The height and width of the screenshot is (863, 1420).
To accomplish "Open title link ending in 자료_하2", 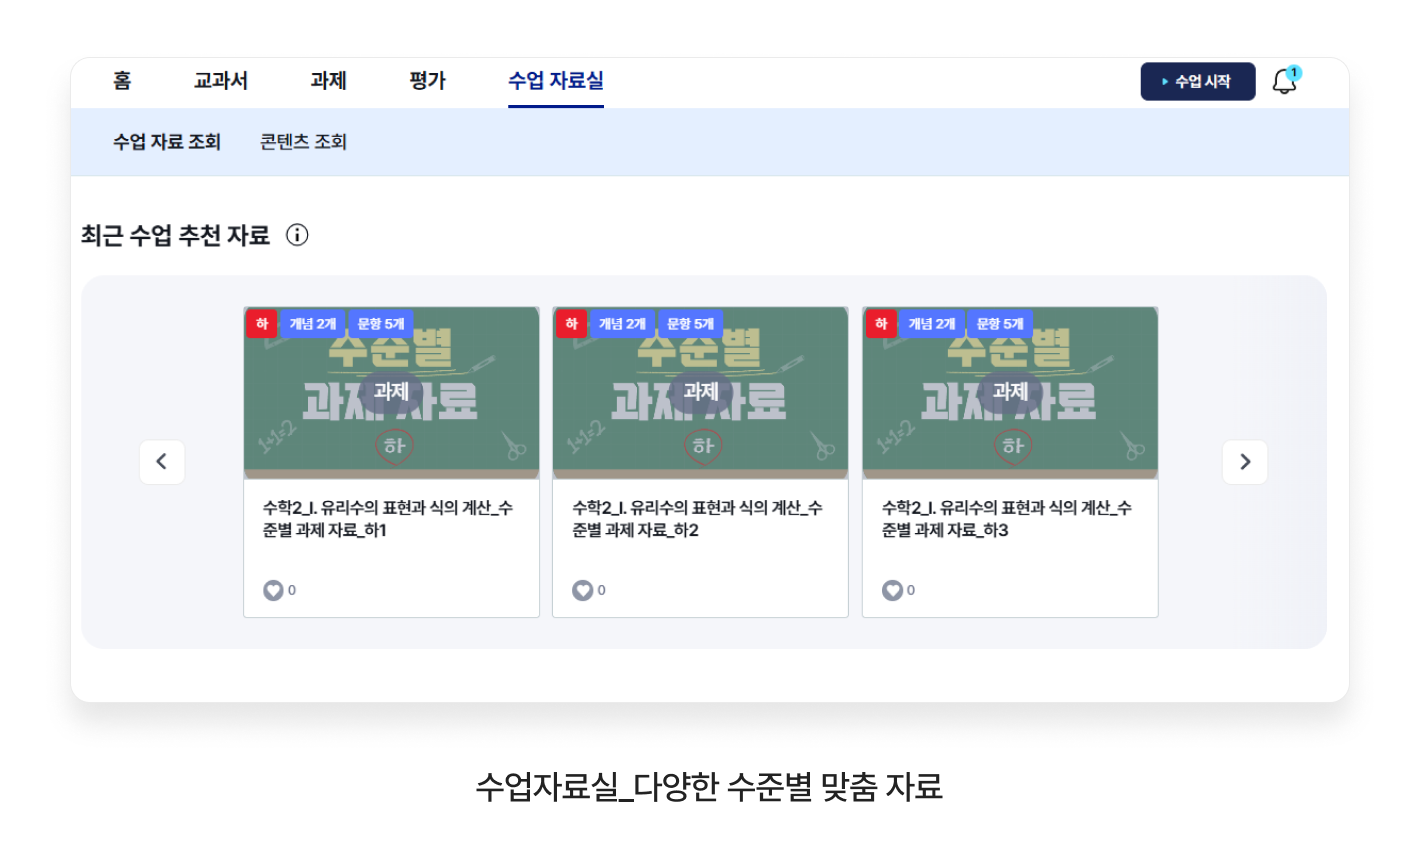I will click(x=697, y=519).
